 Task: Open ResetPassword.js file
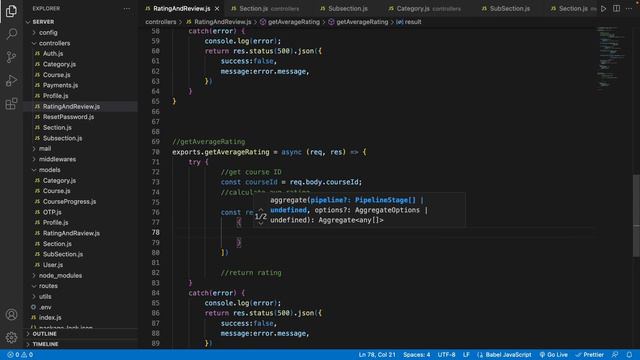click(80, 117)
